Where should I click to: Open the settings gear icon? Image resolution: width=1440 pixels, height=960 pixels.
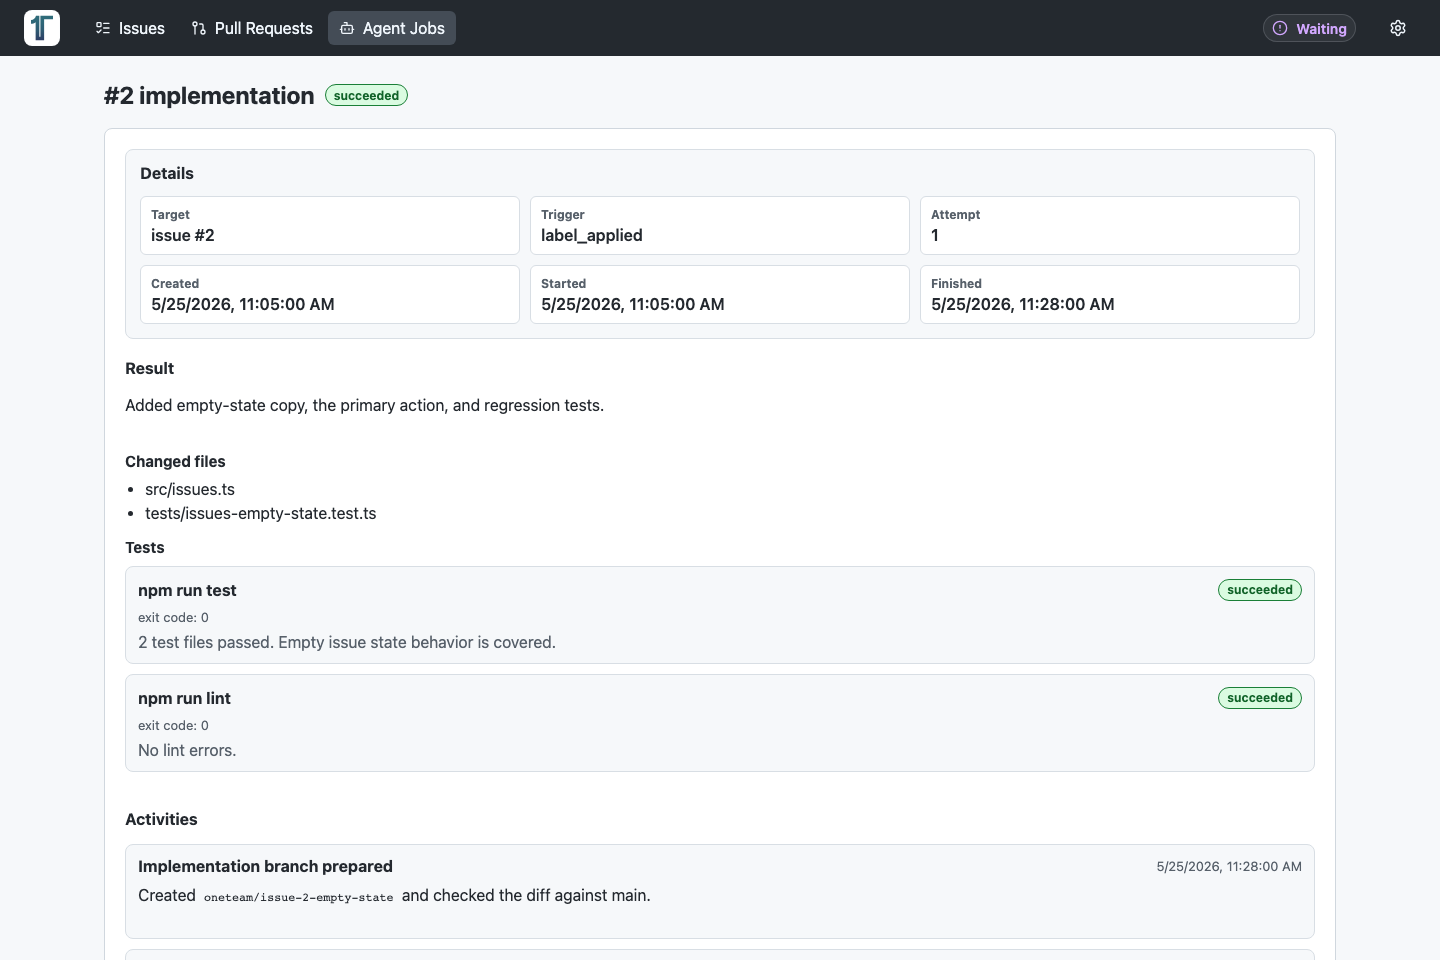pos(1398,28)
